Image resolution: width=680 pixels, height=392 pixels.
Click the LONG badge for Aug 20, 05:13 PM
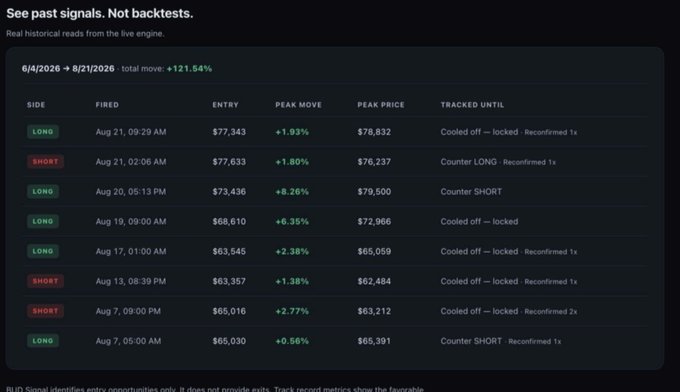[43, 192]
